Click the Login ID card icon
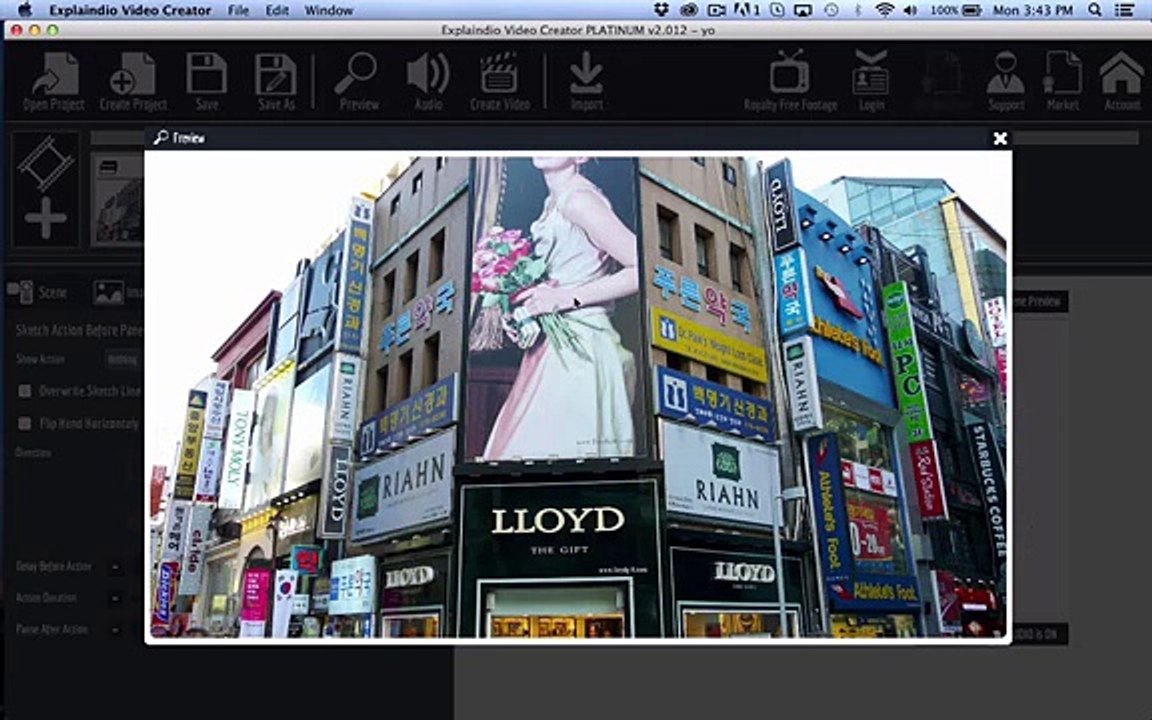This screenshot has height=720, width=1152. [x=871, y=81]
